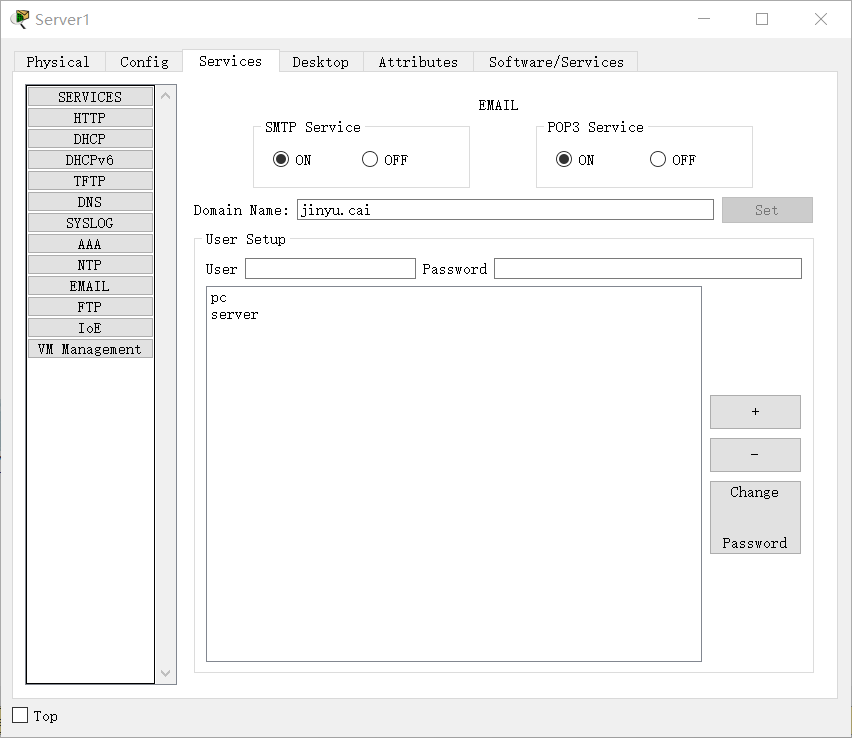Open the Desktop tab

coord(320,62)
